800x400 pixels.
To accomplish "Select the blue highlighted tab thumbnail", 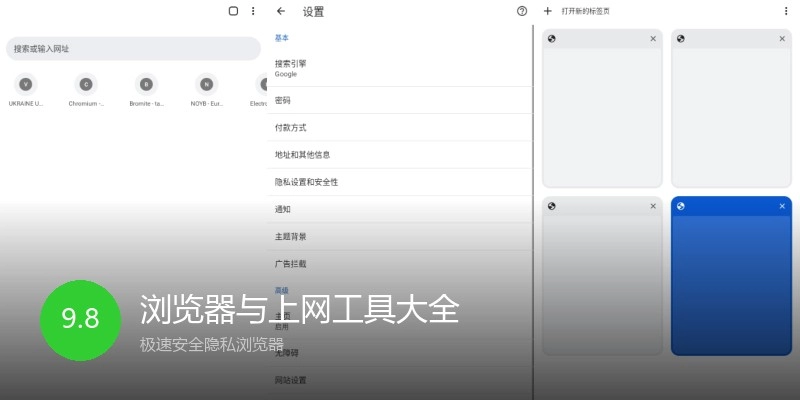I will tap(731, 284).
